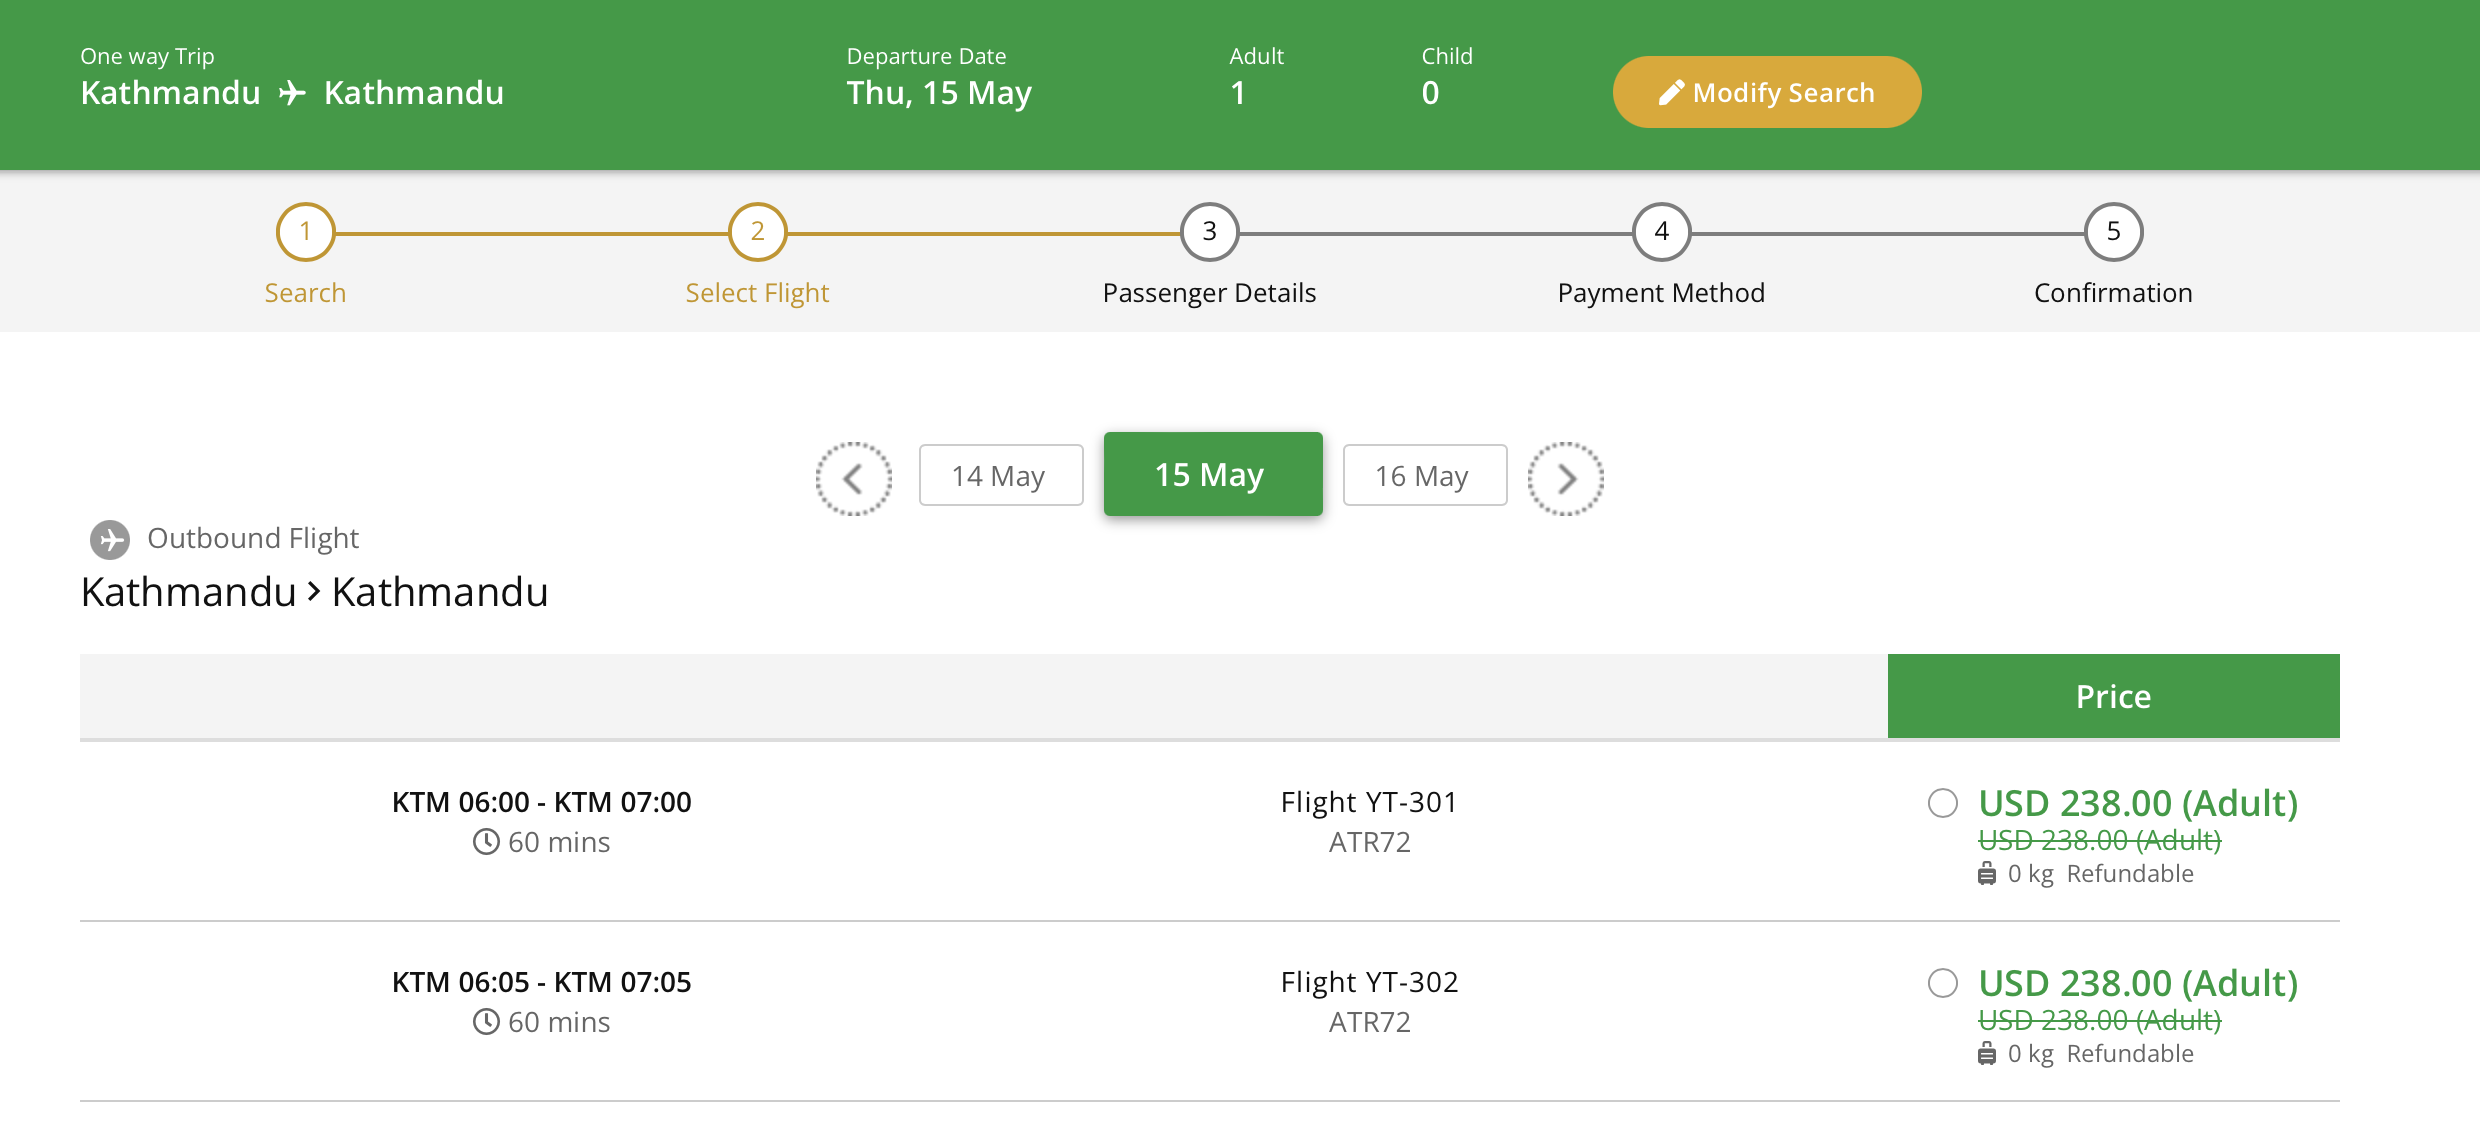
Task: Go back to step 1 Search
Action: coord(305,232)
